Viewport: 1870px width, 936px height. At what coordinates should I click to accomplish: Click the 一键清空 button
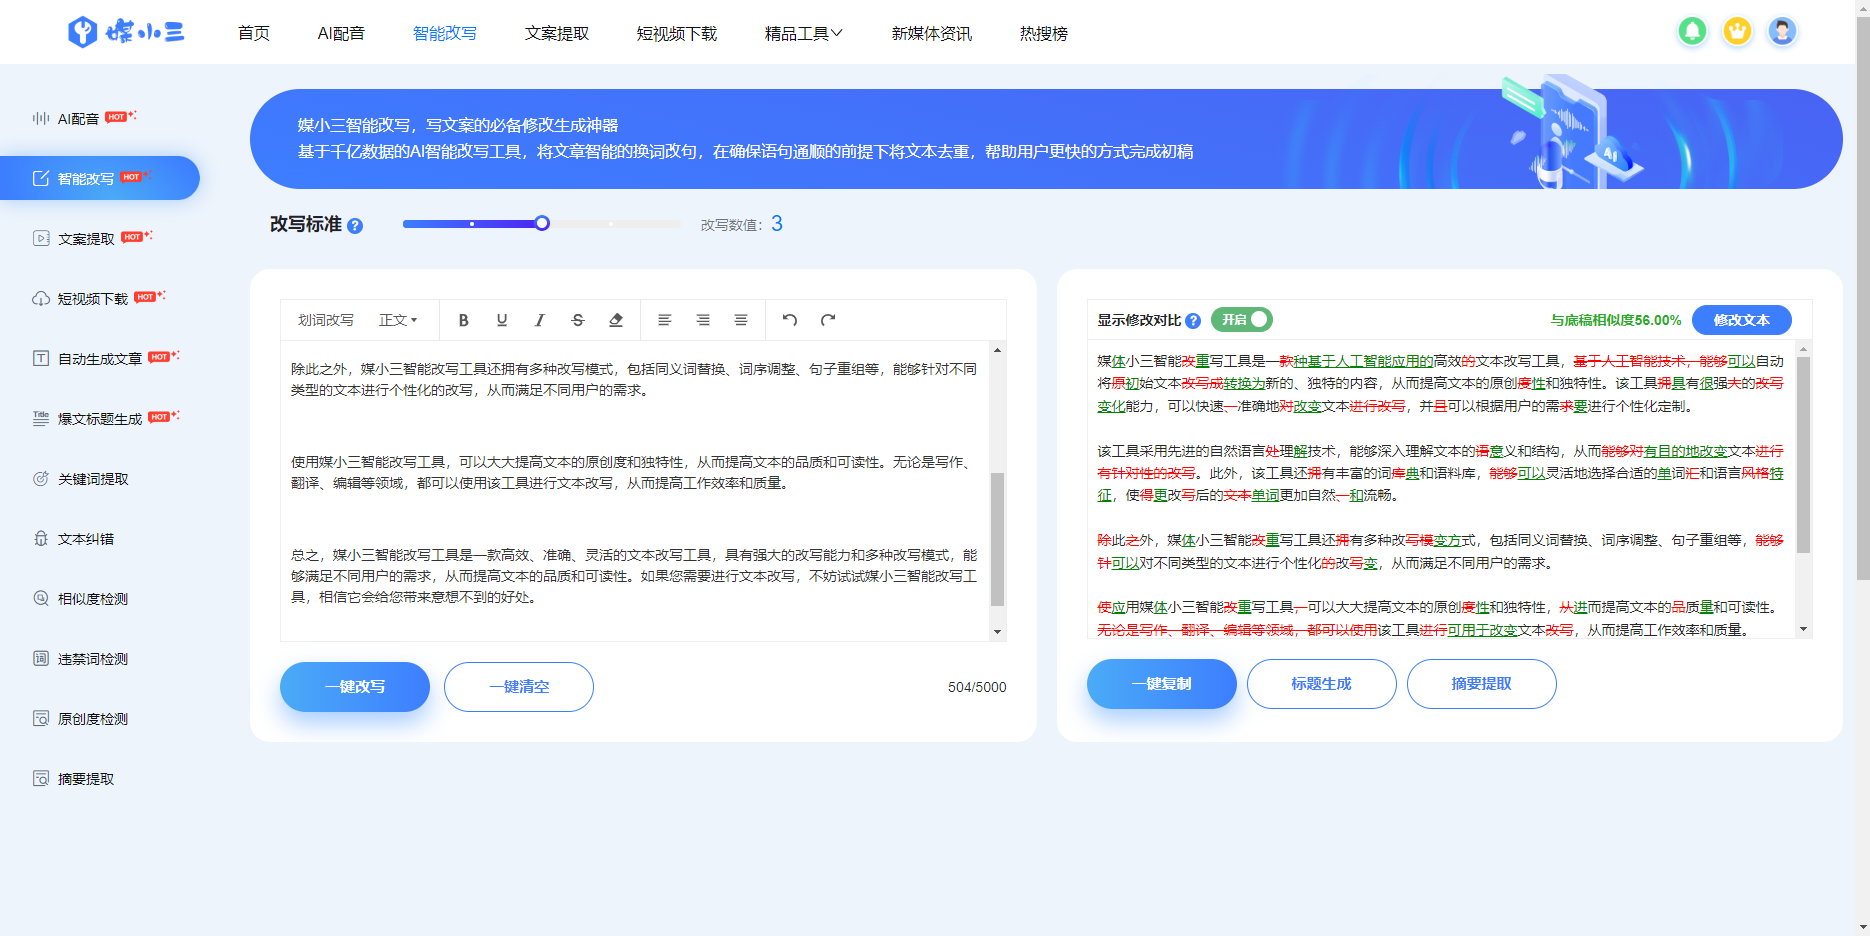pyautogui.click(x=519, y=687)
